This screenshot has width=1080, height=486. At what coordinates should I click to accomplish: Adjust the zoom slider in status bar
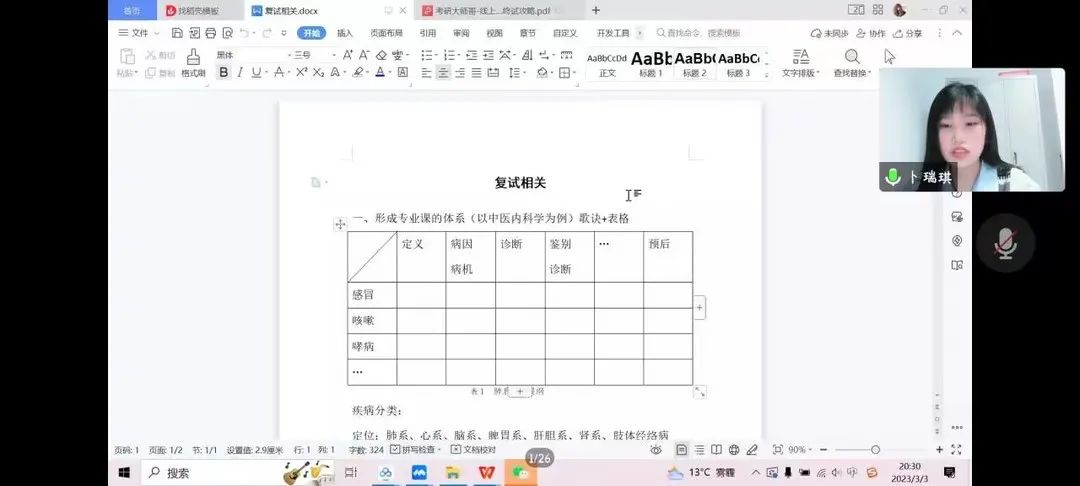(875, 450)
